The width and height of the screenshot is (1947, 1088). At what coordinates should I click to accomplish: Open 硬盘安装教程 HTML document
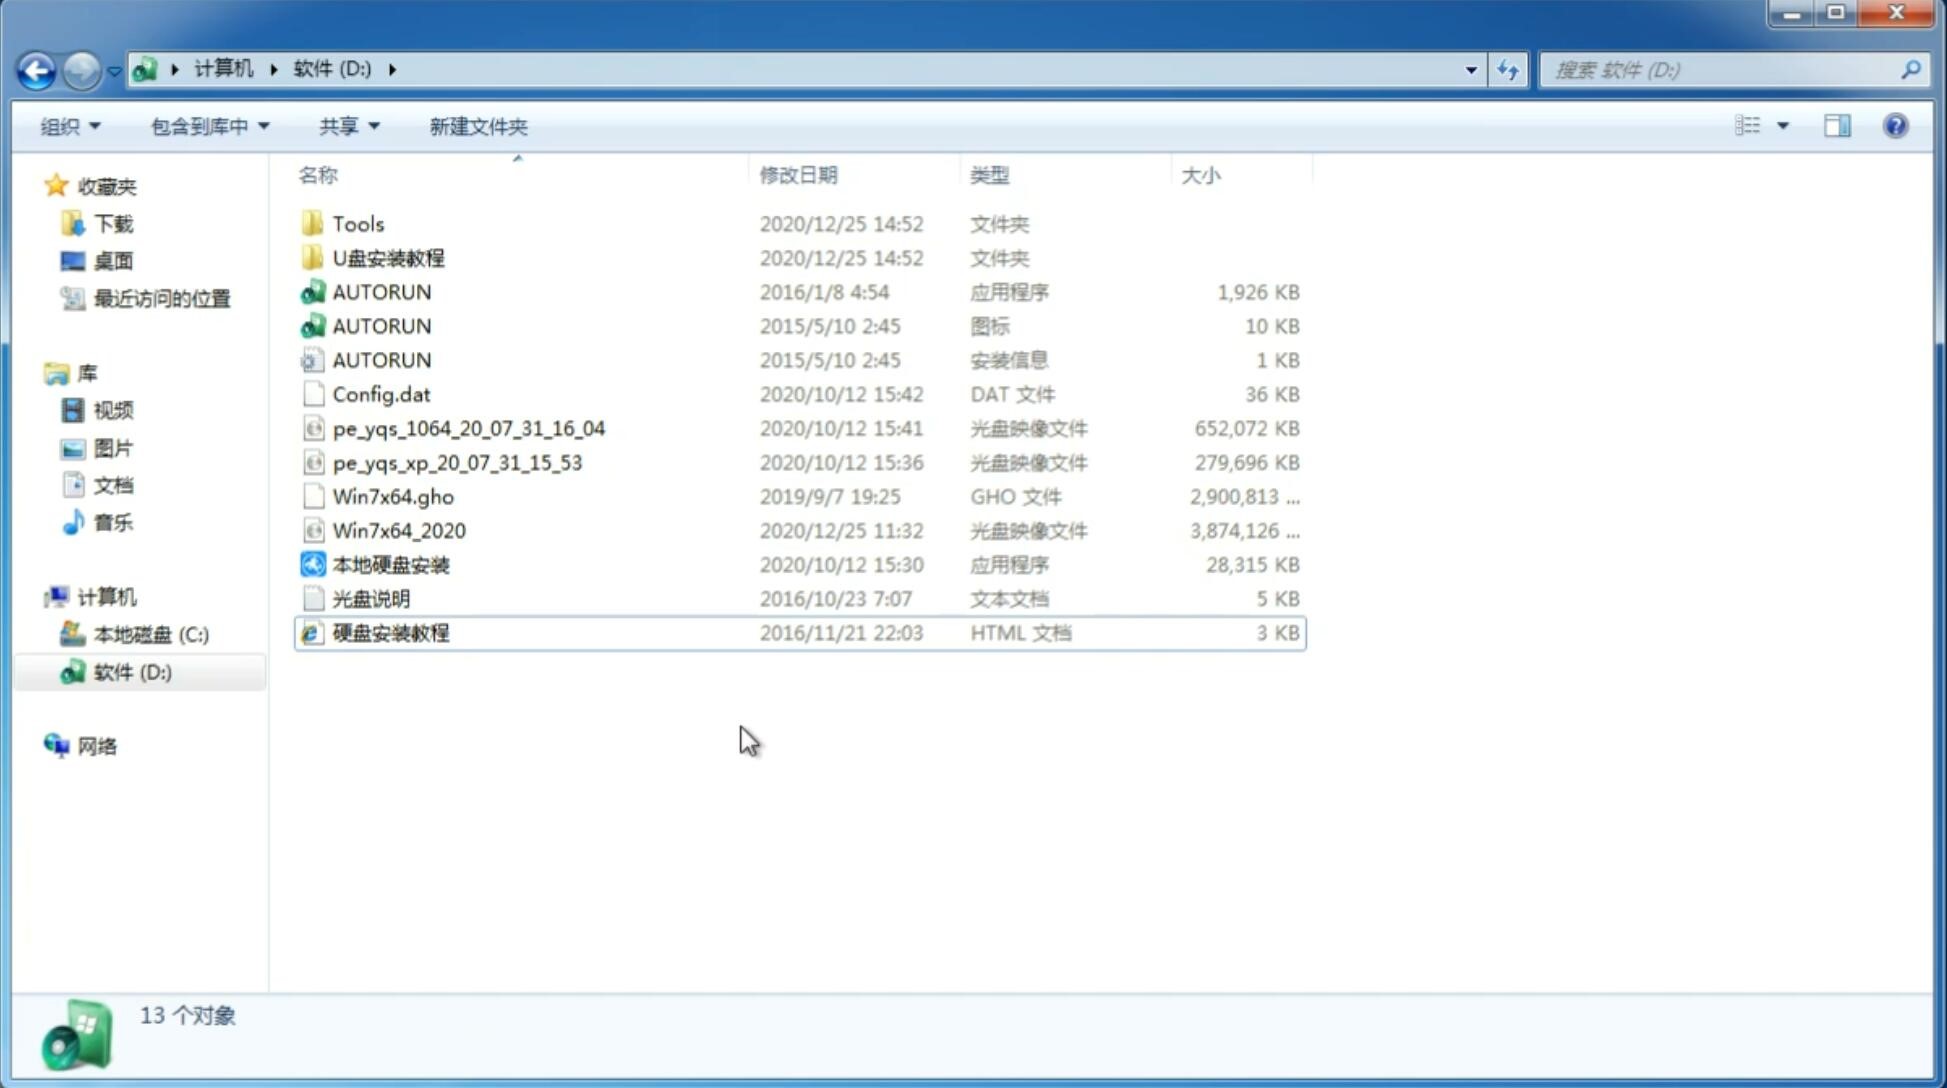tap(389, 632)
